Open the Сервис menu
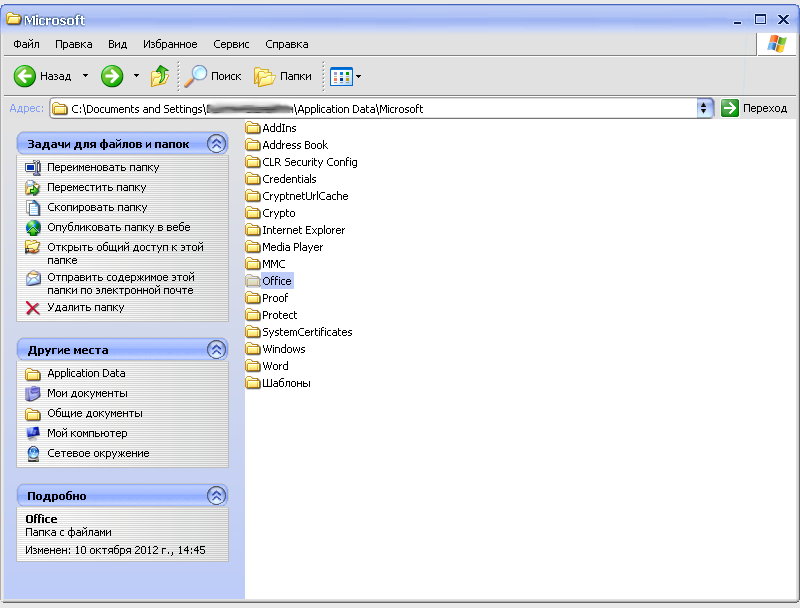This screenshot has height=608, width=800. point(232,44)
